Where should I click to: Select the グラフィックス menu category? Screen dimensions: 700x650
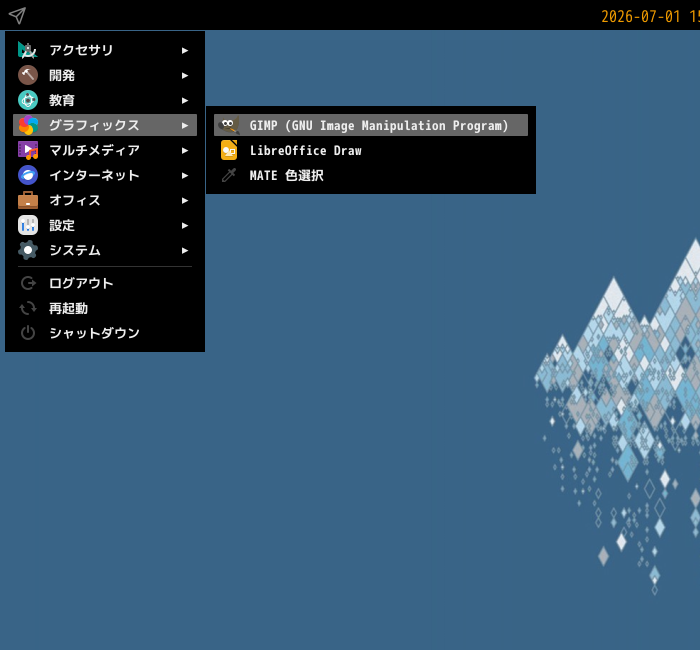(x=105, y=125)
